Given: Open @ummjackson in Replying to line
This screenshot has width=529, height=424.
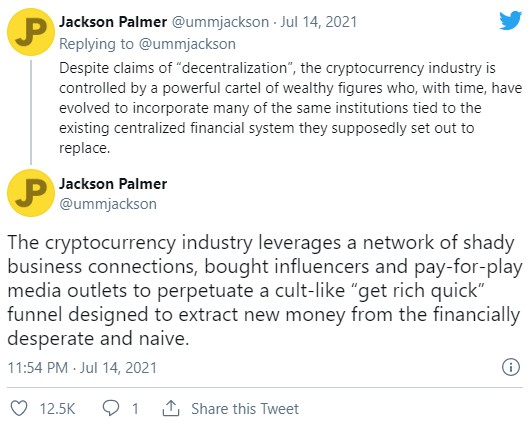Looking at the screenshot, I should pyautogui.click(x=187, y=44).
